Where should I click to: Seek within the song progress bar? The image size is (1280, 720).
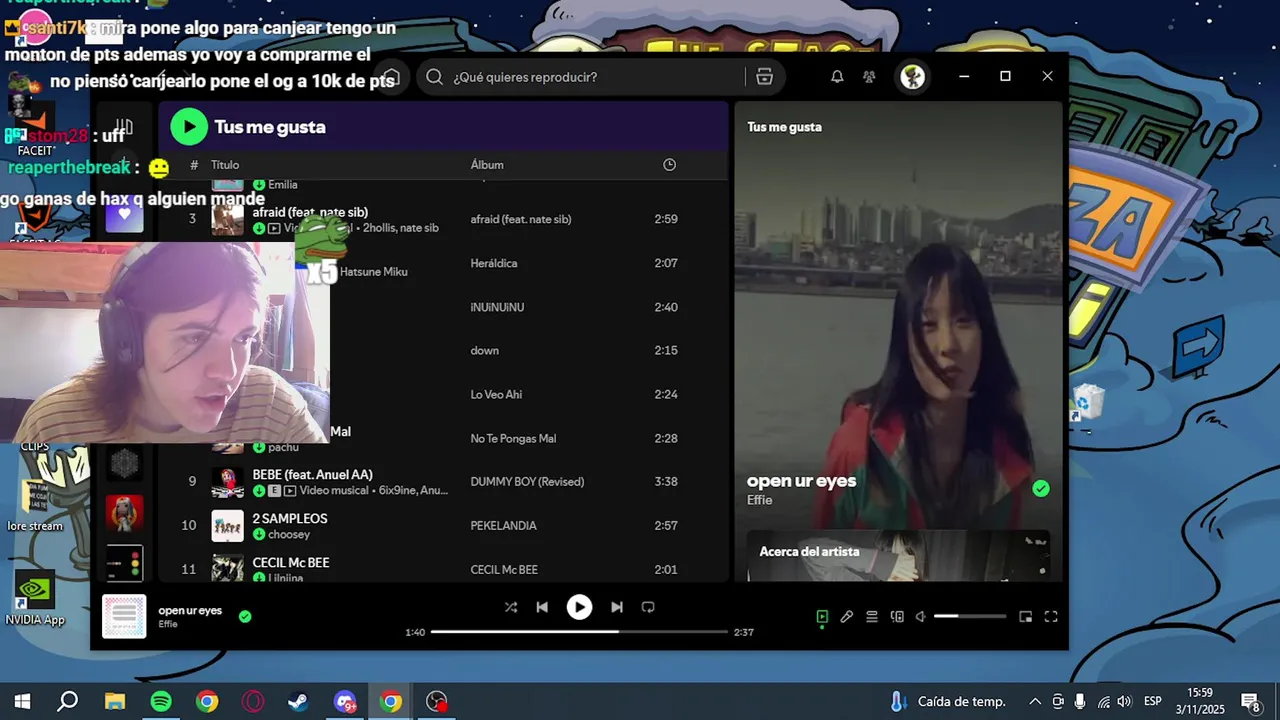pos(579,632)
